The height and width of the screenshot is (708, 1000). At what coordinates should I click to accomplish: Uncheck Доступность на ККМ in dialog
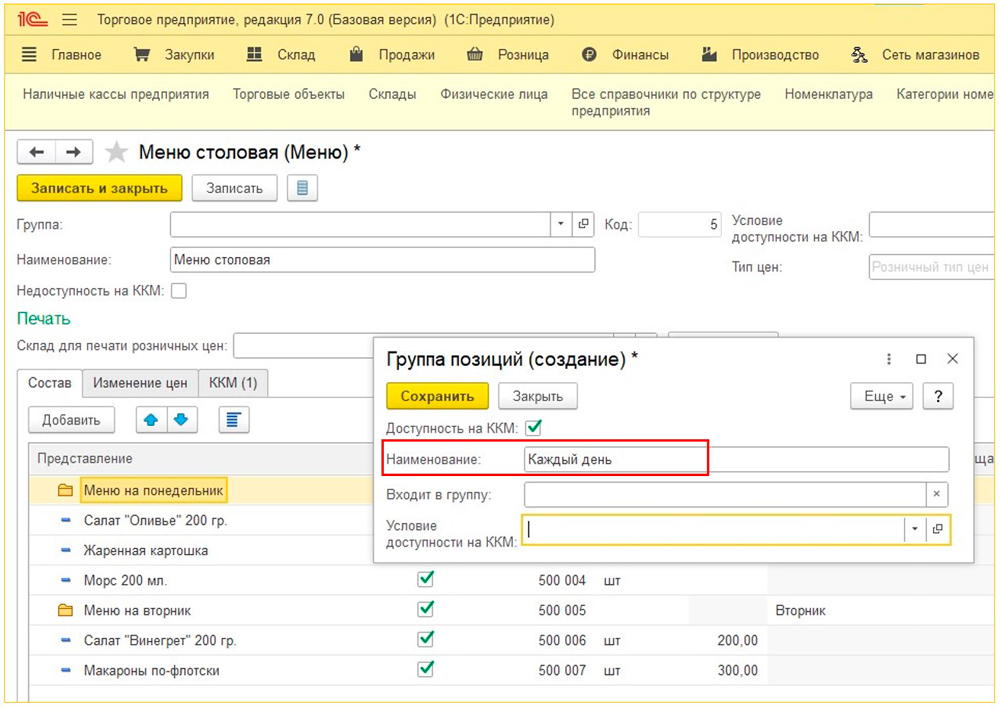[534, 428]
